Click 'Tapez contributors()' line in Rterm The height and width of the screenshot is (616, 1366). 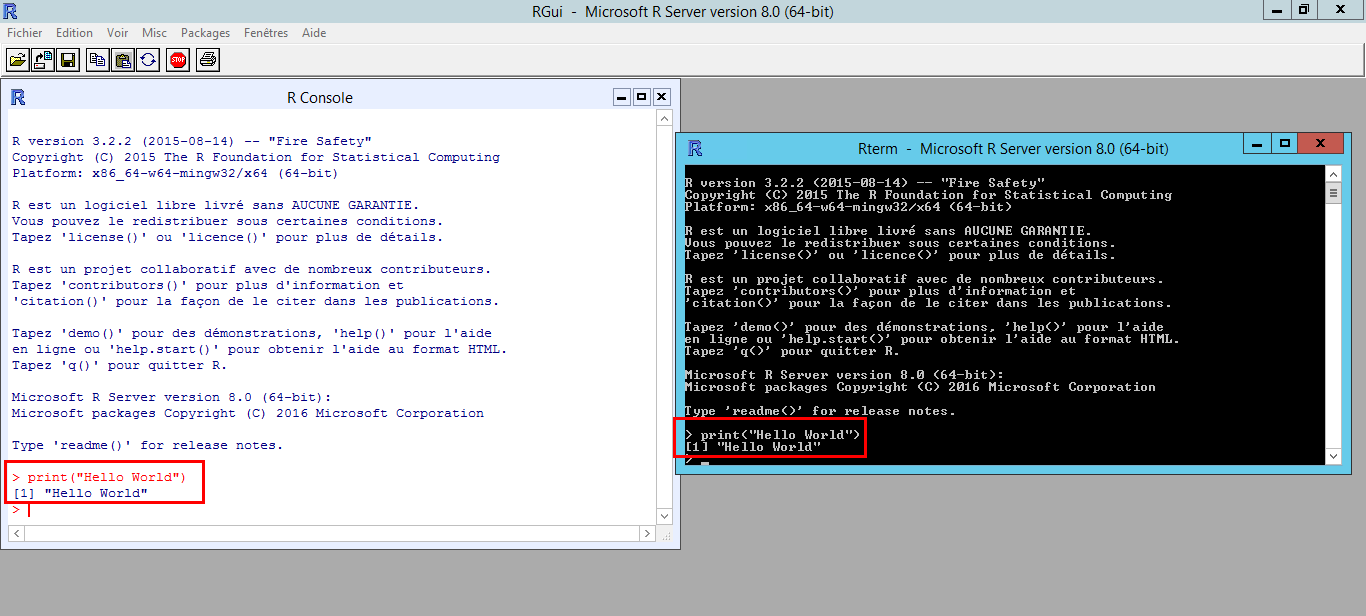tap(880, 291)
